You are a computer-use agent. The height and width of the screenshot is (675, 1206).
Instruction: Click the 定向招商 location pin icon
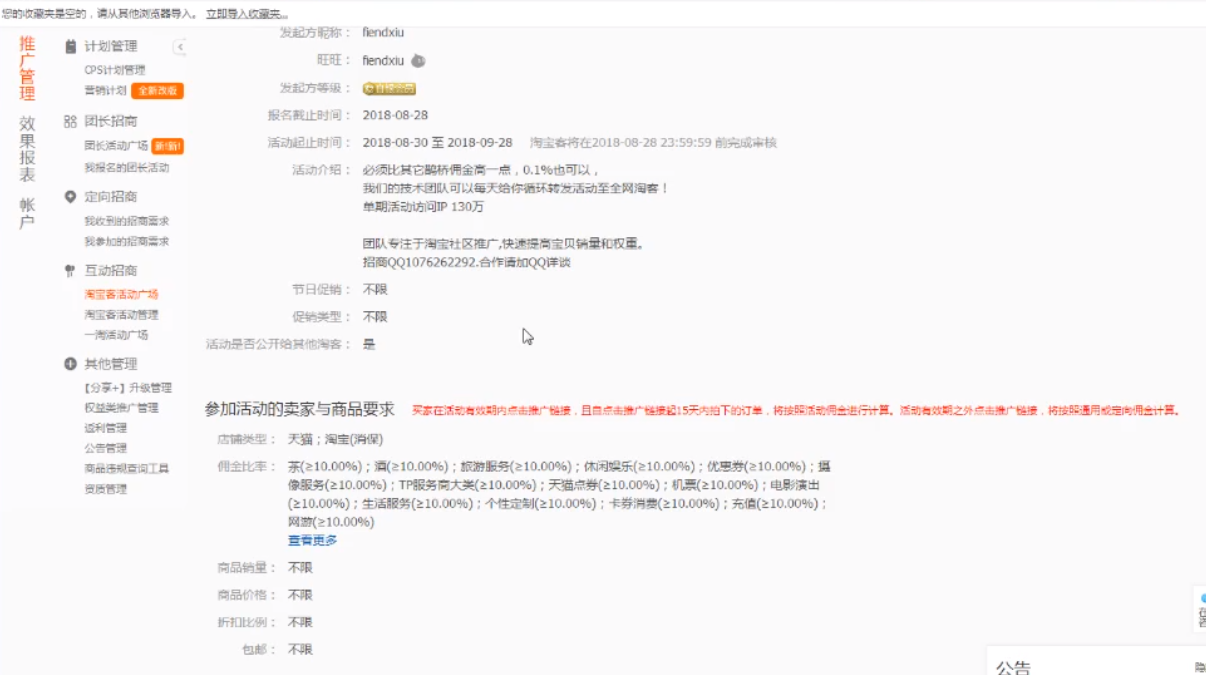tap(70, 197)
